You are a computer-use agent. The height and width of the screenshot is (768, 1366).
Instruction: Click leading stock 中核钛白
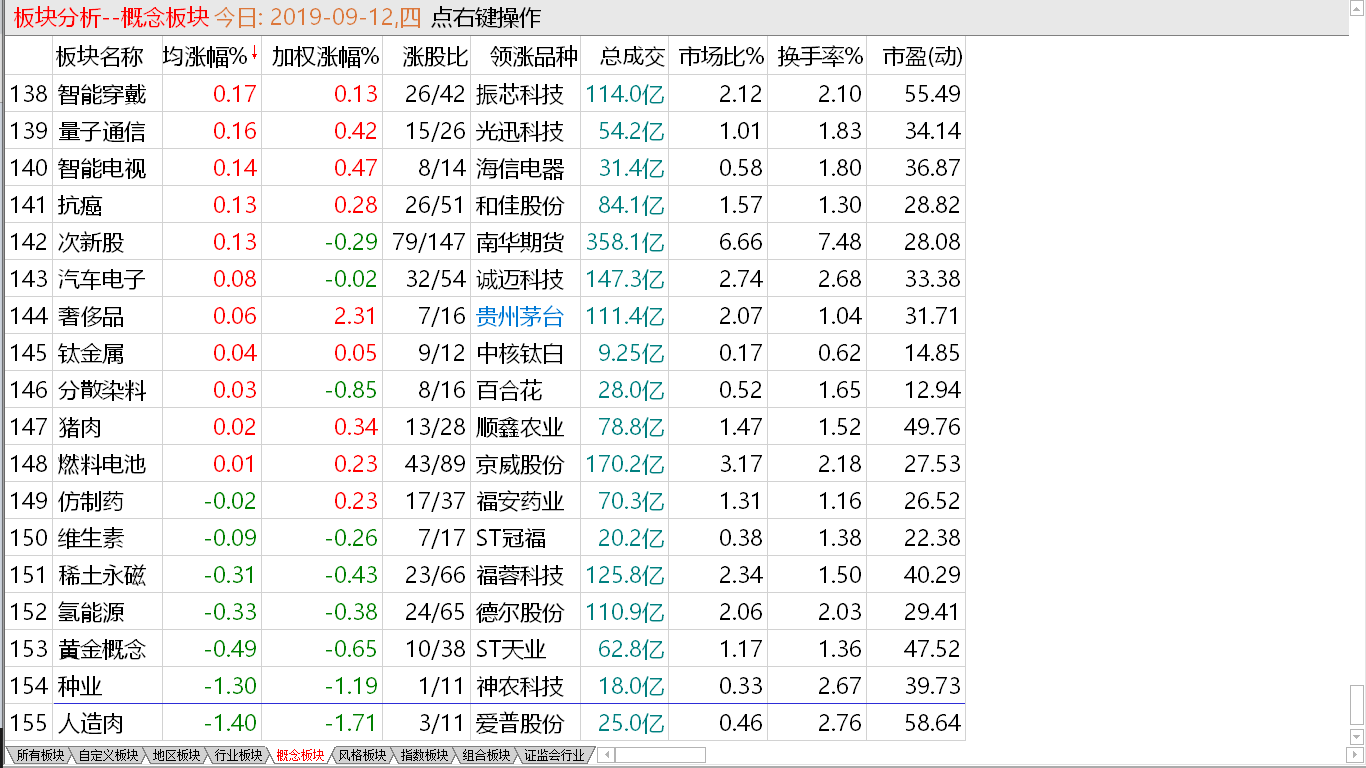520,353
